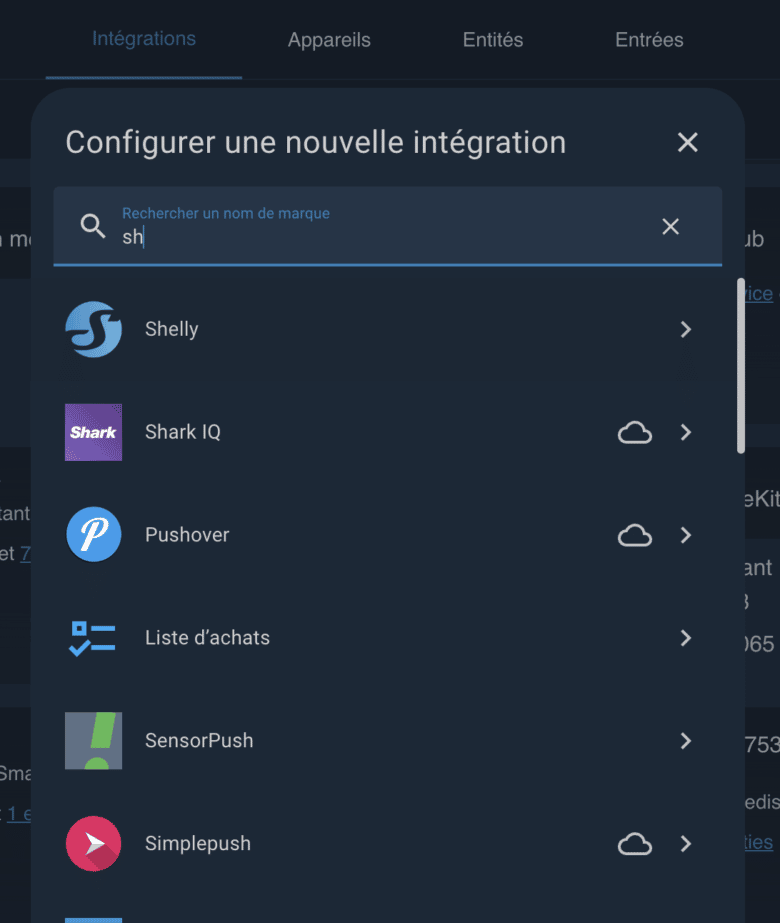The image size is (780, 923).
Task: Click the cloud icon beside Pushover
Action: pos(634,535)
